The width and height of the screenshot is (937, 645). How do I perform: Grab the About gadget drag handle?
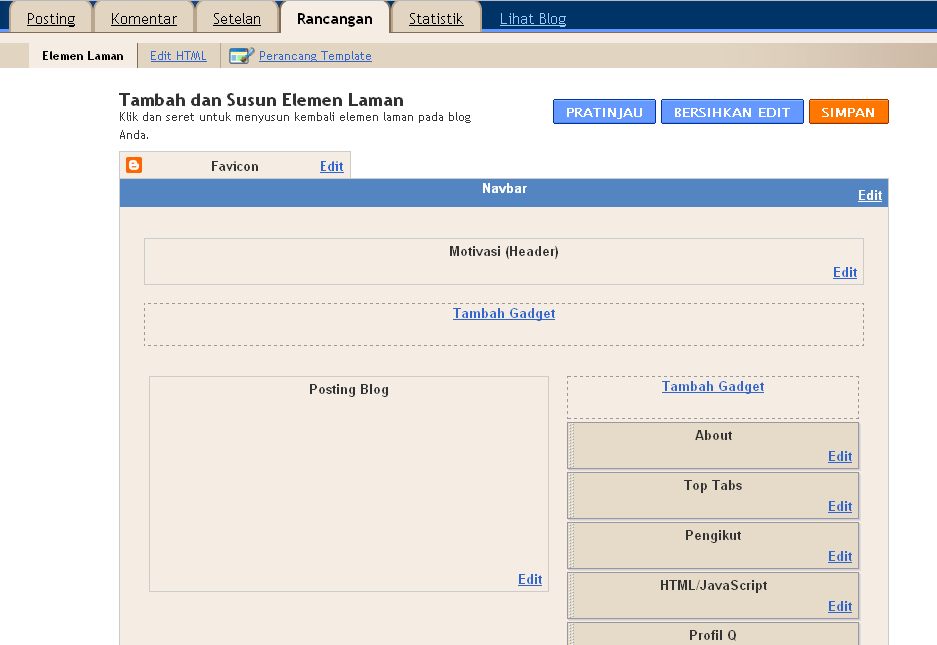coord(571,445)
